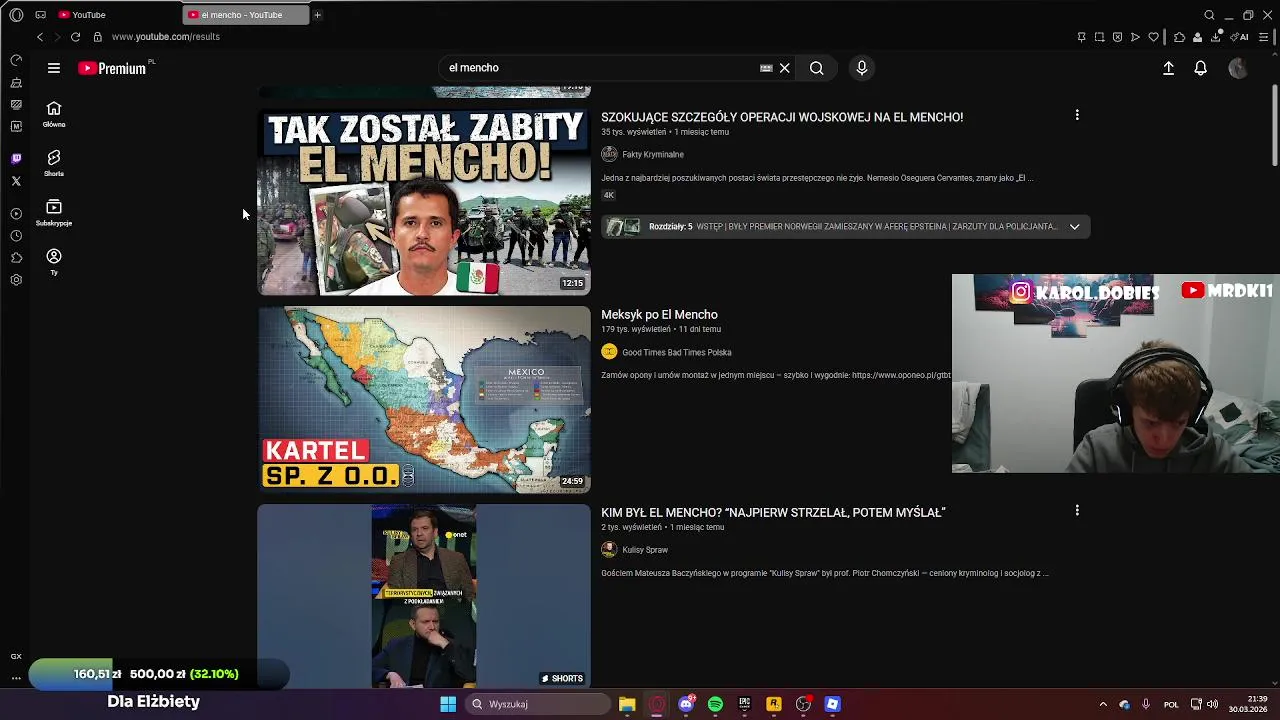This screenshot has width=1280, height=720.
Task: Open a new browser tab
Action: click(x=317, y=15)
